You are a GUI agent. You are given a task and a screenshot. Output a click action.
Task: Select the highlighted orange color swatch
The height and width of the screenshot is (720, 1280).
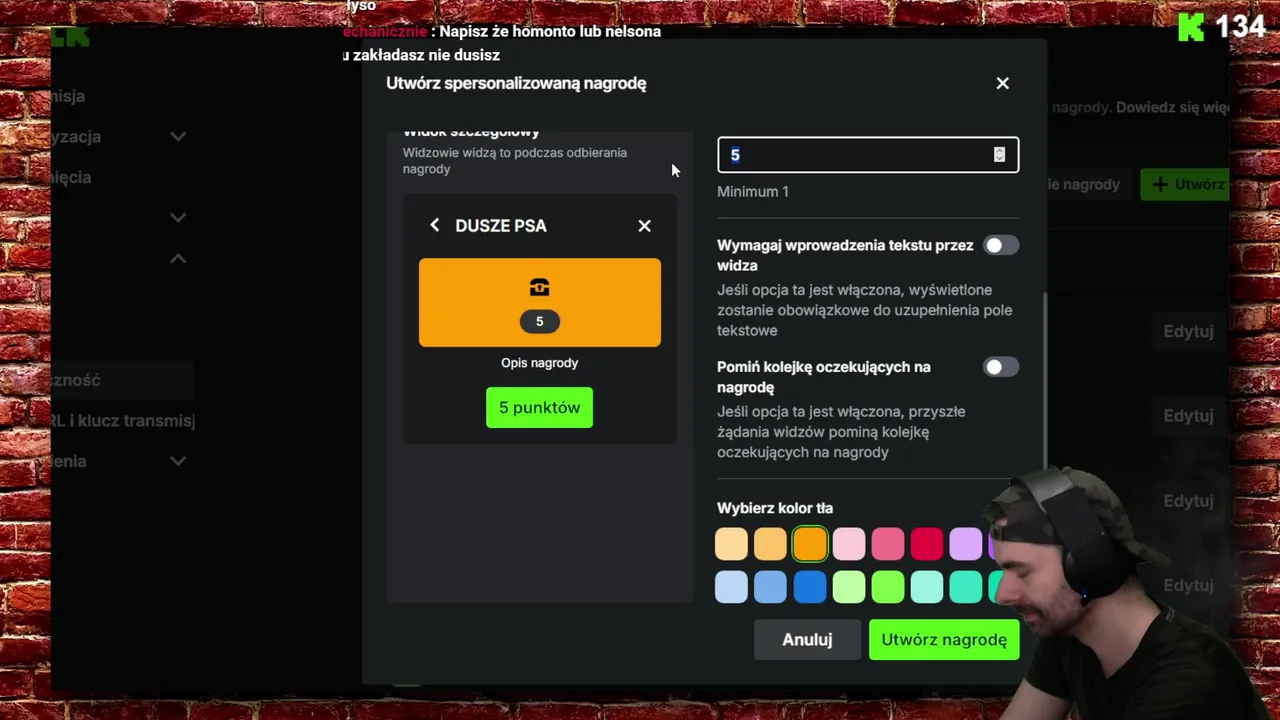(x=810, y=544)
